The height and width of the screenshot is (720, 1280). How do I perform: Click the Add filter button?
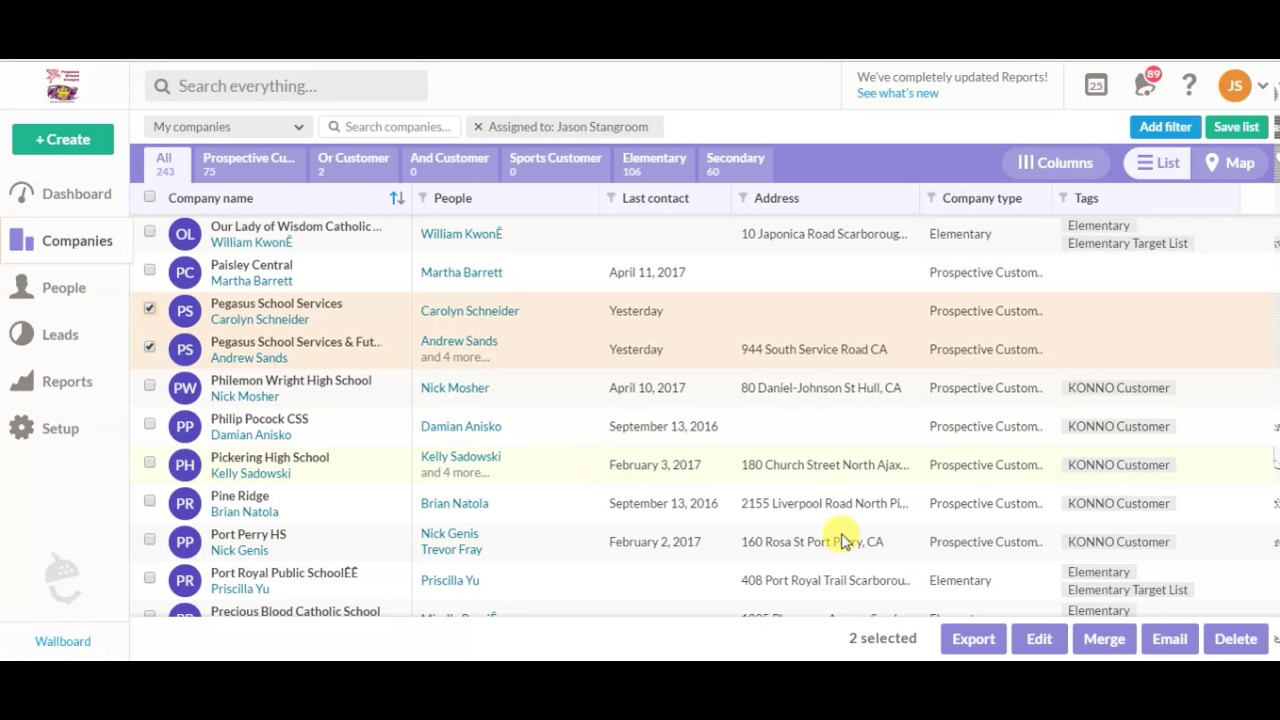[x=1165, y=127]
